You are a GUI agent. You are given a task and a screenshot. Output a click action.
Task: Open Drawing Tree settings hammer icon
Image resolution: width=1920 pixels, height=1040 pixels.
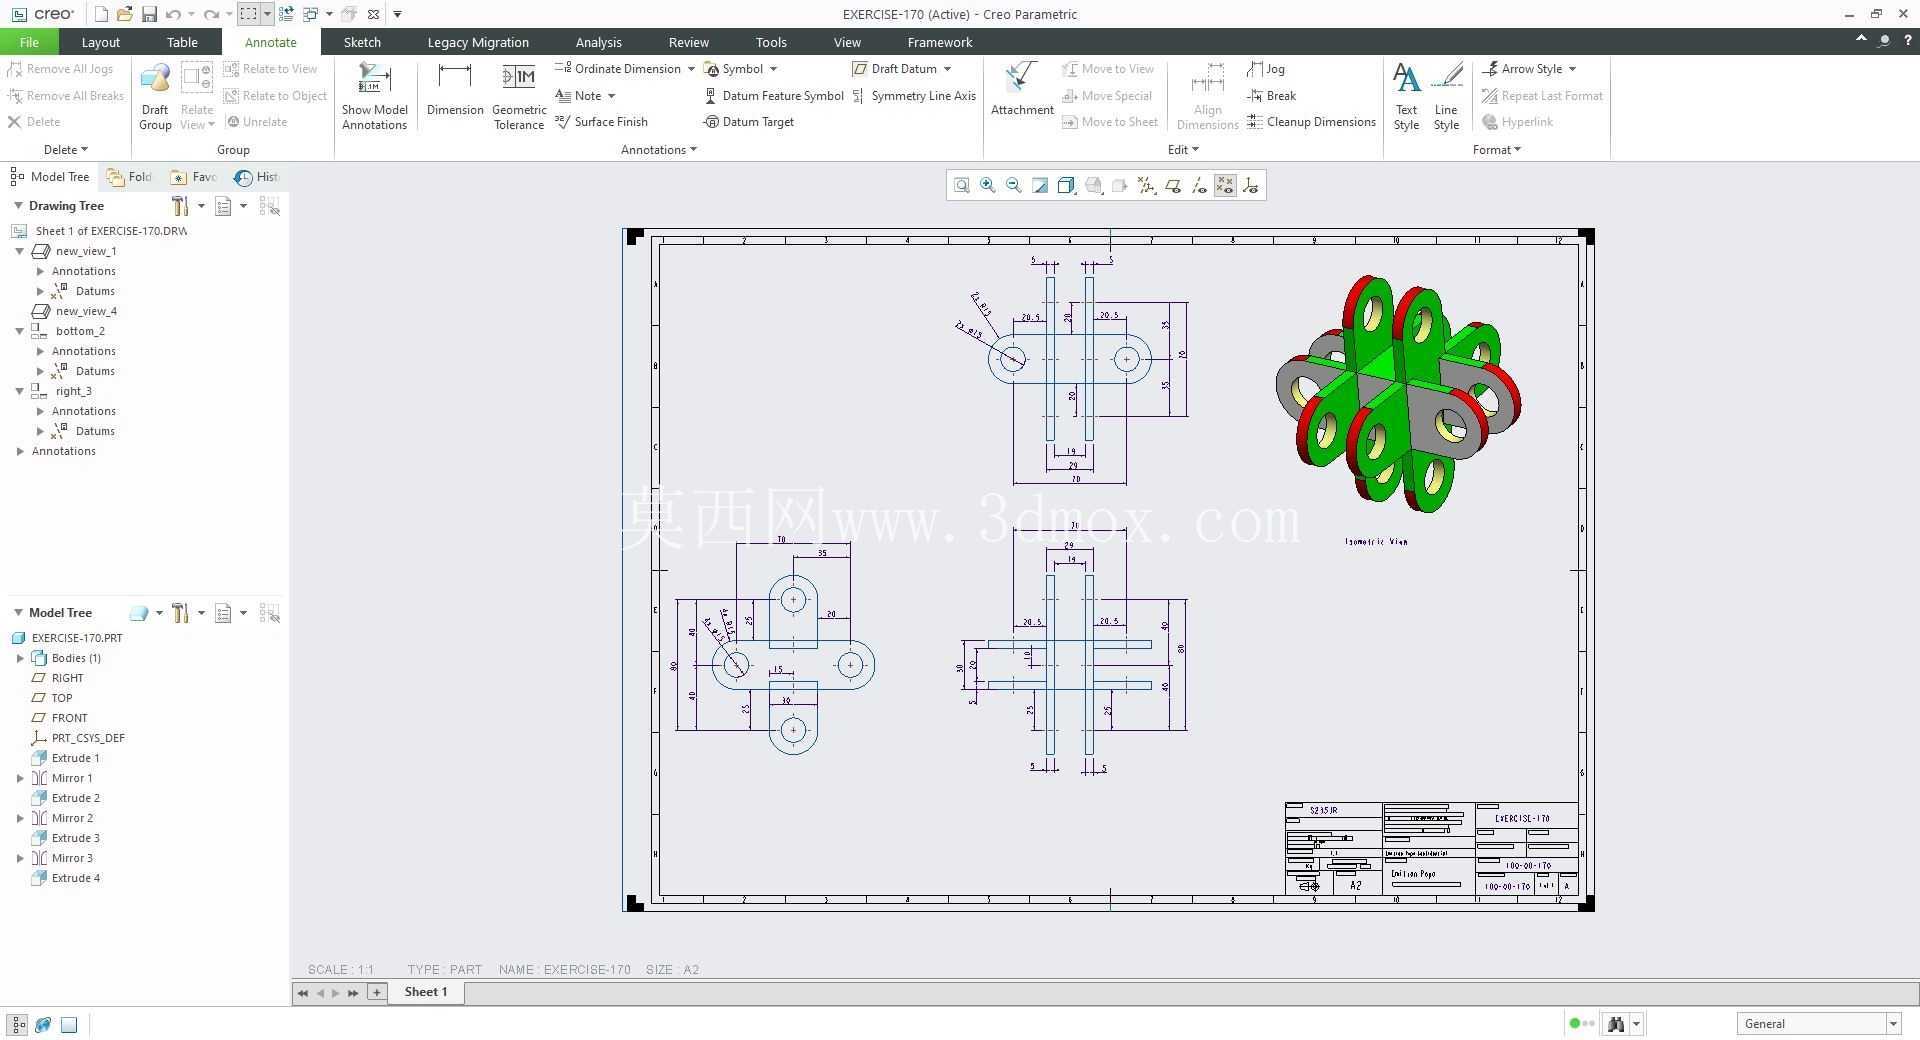point(180,206)
